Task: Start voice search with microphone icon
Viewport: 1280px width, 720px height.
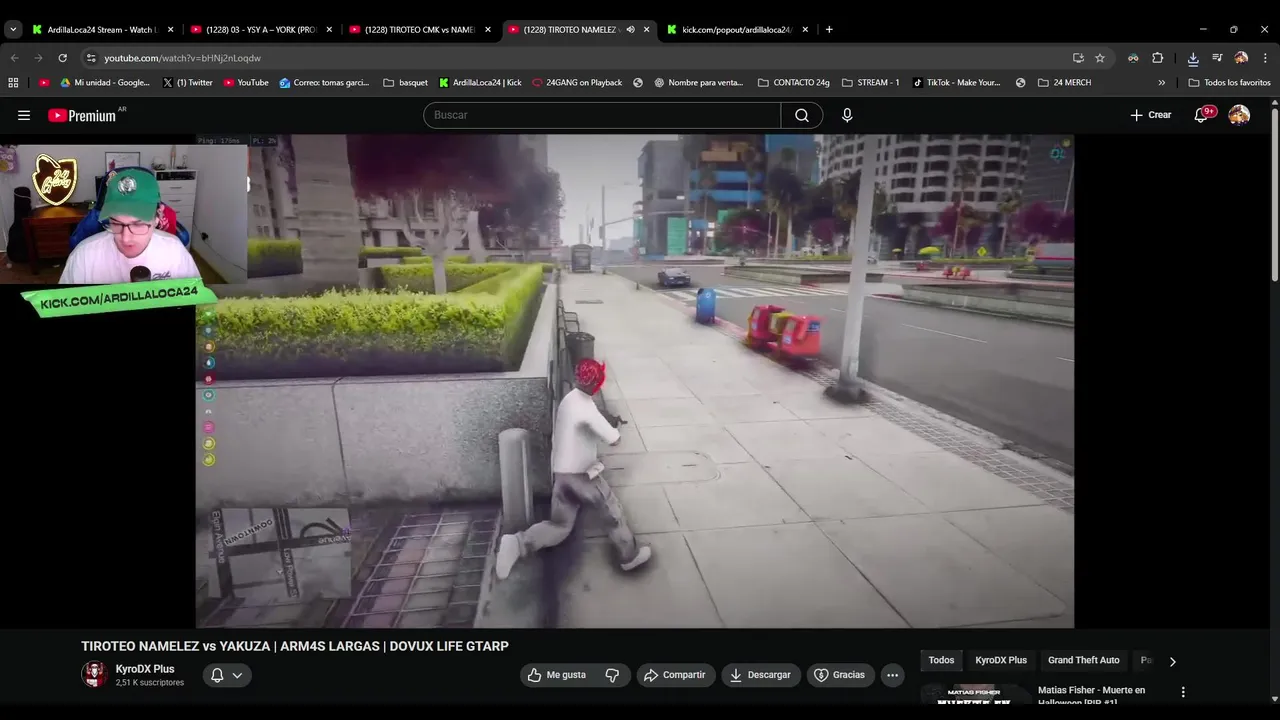Action: (x=847, y=115)
